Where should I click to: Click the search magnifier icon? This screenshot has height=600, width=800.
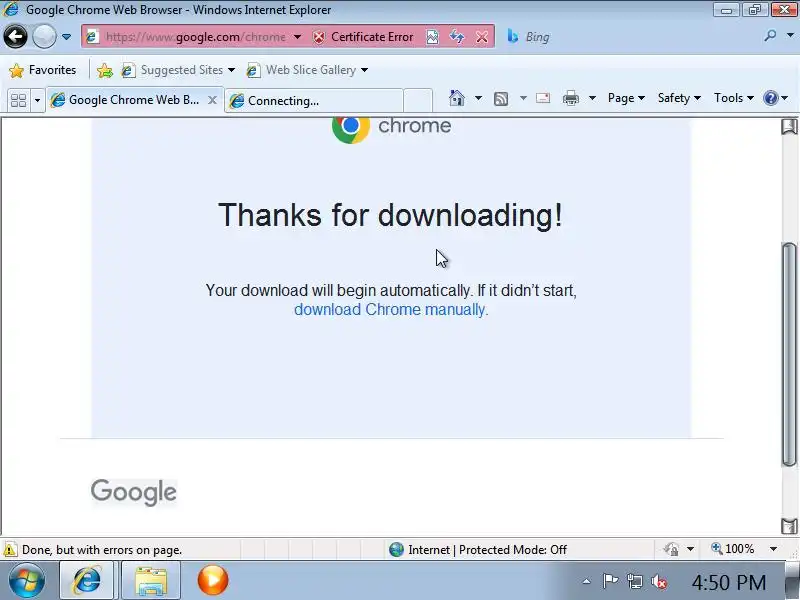pyautogui.click(x=770, y=36)
